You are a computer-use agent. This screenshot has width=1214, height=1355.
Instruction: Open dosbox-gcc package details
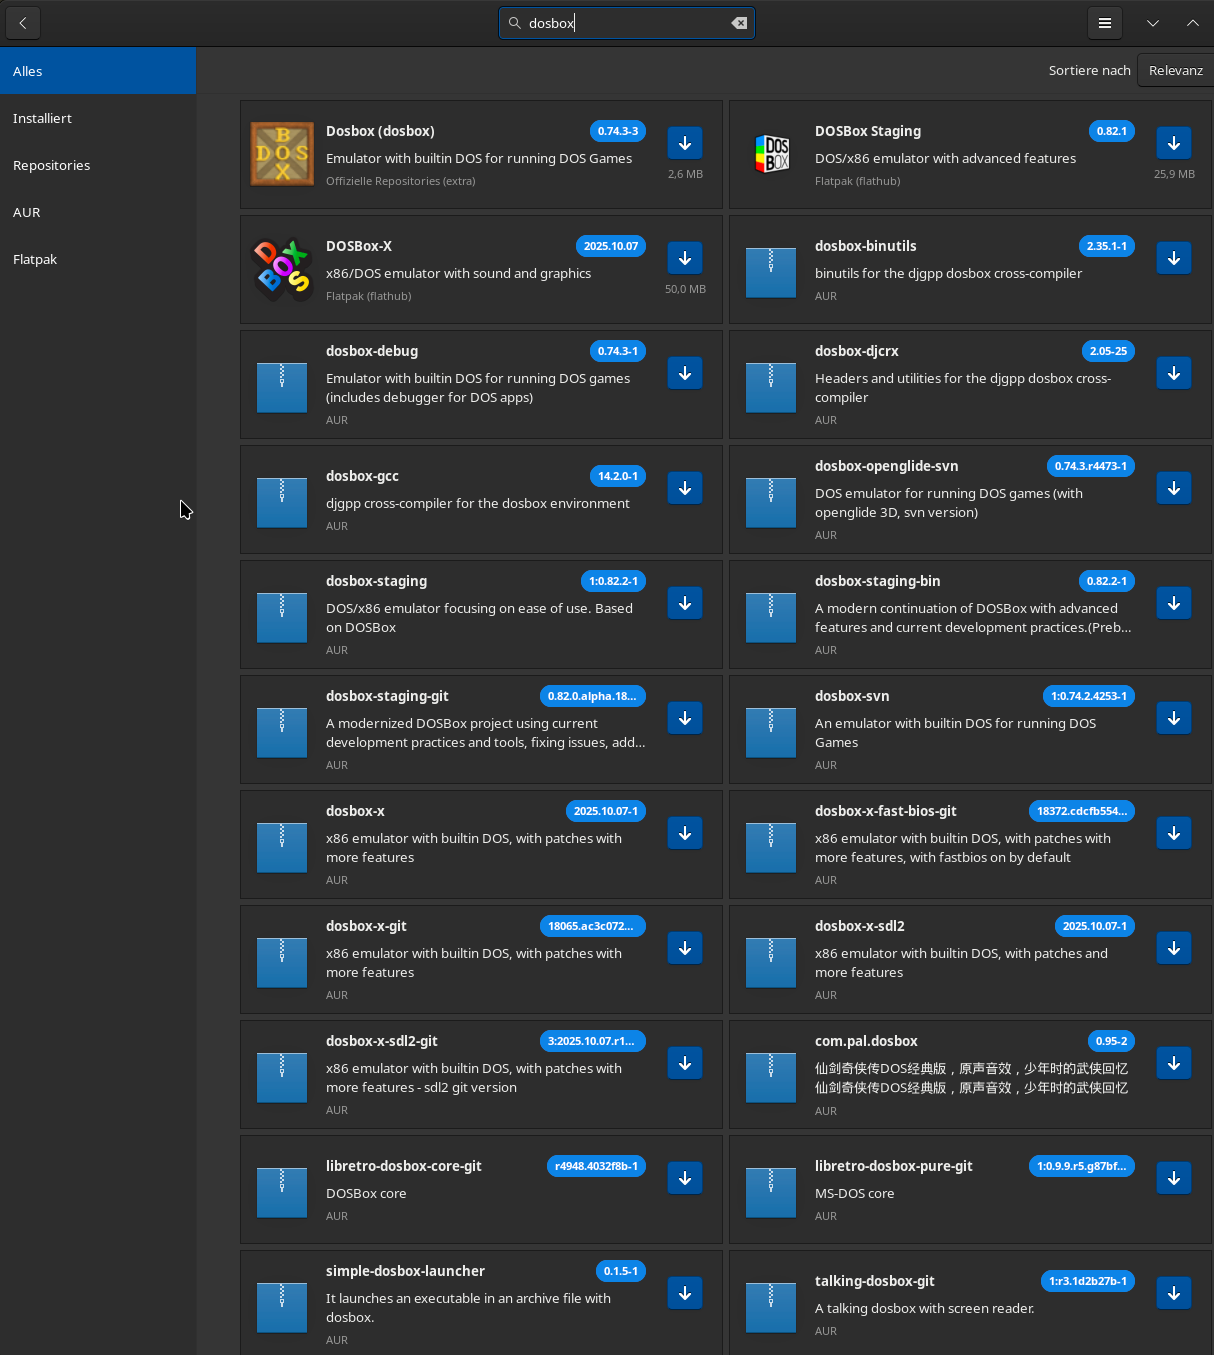click(362, 476)
